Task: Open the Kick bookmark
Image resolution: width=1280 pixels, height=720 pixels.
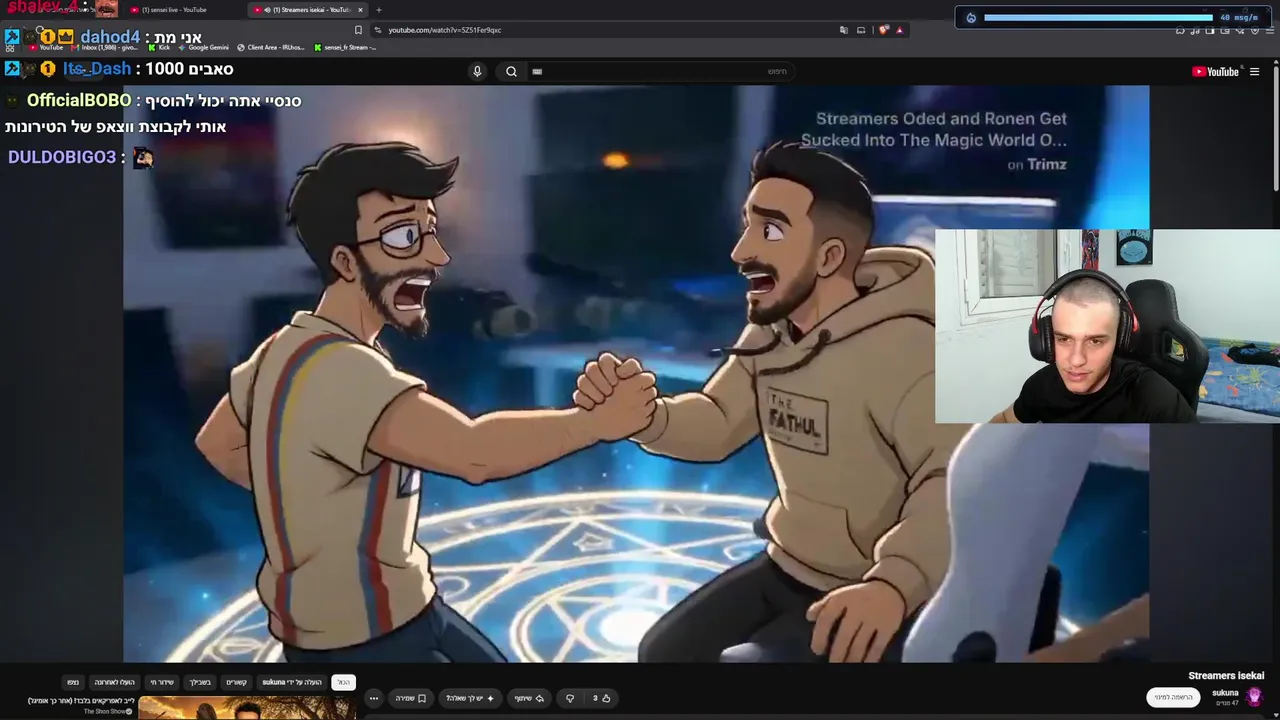Action: pos(160,47)
